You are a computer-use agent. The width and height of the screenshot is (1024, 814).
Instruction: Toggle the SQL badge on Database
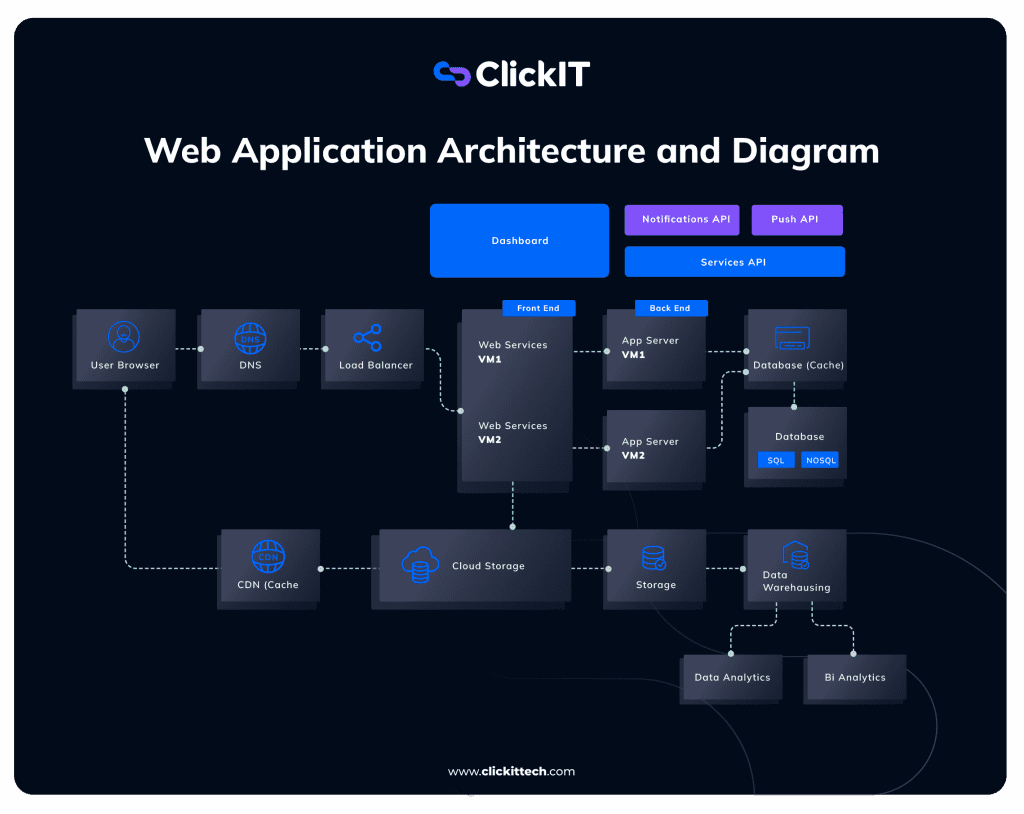coord(776,460)
